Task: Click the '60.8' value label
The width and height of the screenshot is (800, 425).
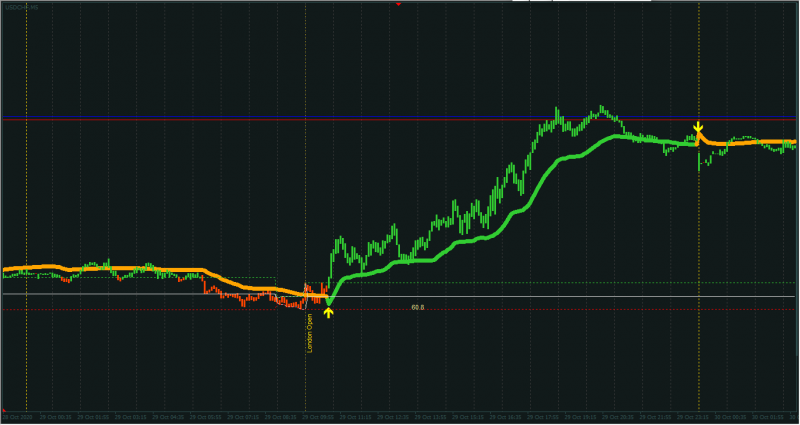Action: (418, 308)
